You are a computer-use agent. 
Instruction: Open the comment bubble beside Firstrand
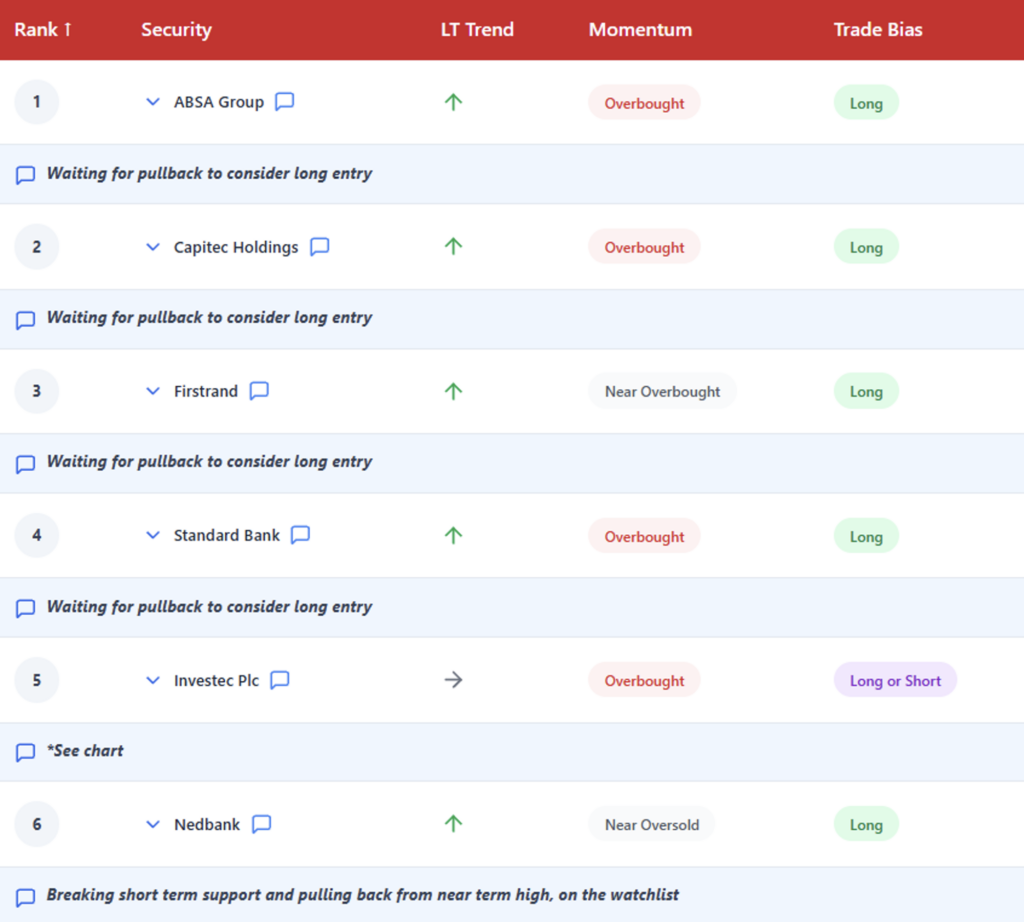[x=259, y=391]
